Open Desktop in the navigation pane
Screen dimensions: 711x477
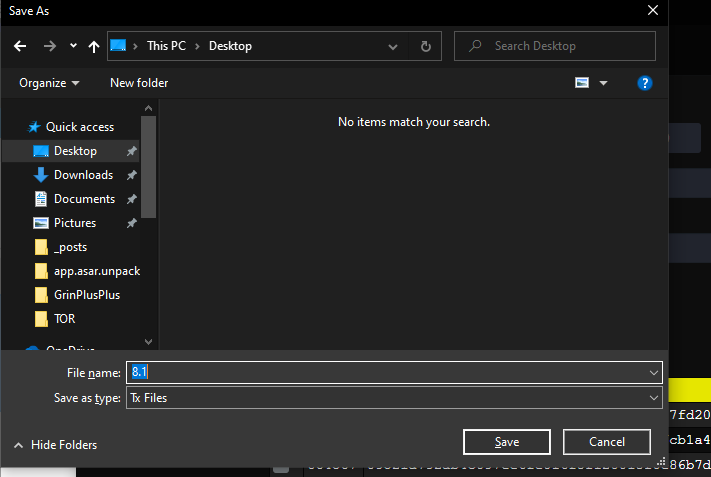75,151
